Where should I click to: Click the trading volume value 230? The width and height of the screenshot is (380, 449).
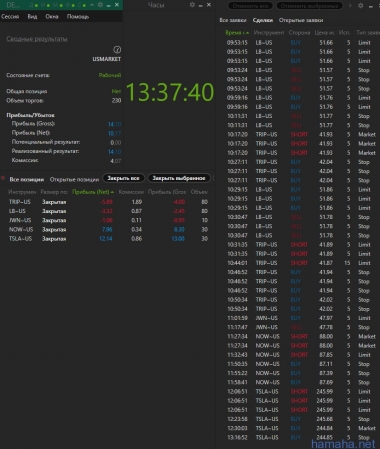pos(116,100)
